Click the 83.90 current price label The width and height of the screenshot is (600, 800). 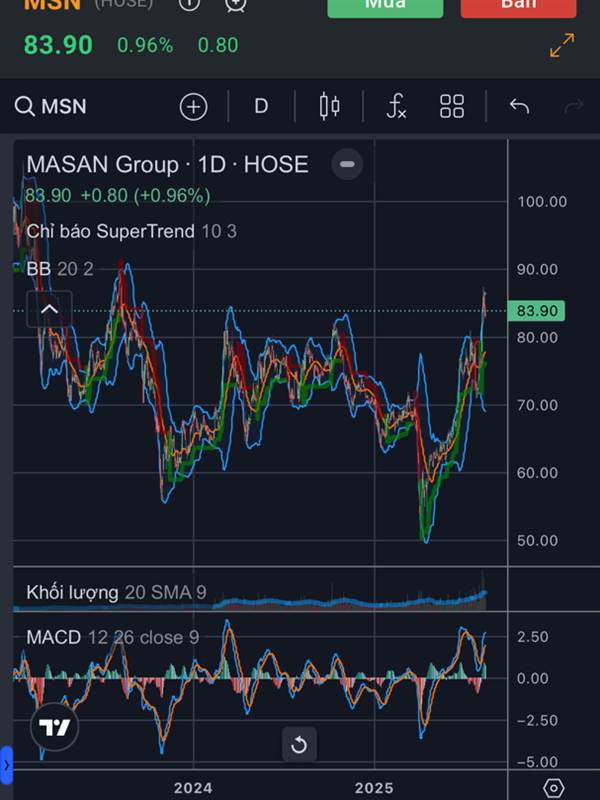536,311
